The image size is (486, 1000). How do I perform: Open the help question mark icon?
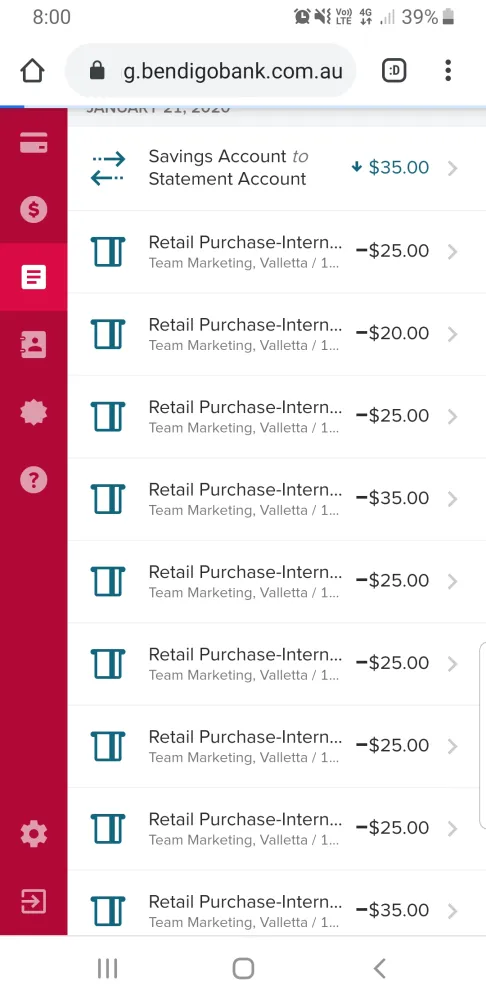click(33, 480)
